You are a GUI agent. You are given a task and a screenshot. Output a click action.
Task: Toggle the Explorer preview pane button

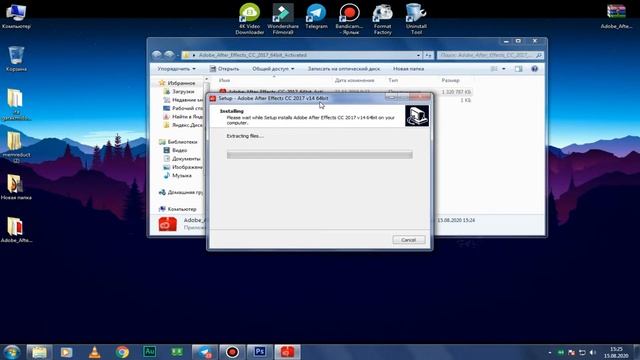click(x=518, y=69)
